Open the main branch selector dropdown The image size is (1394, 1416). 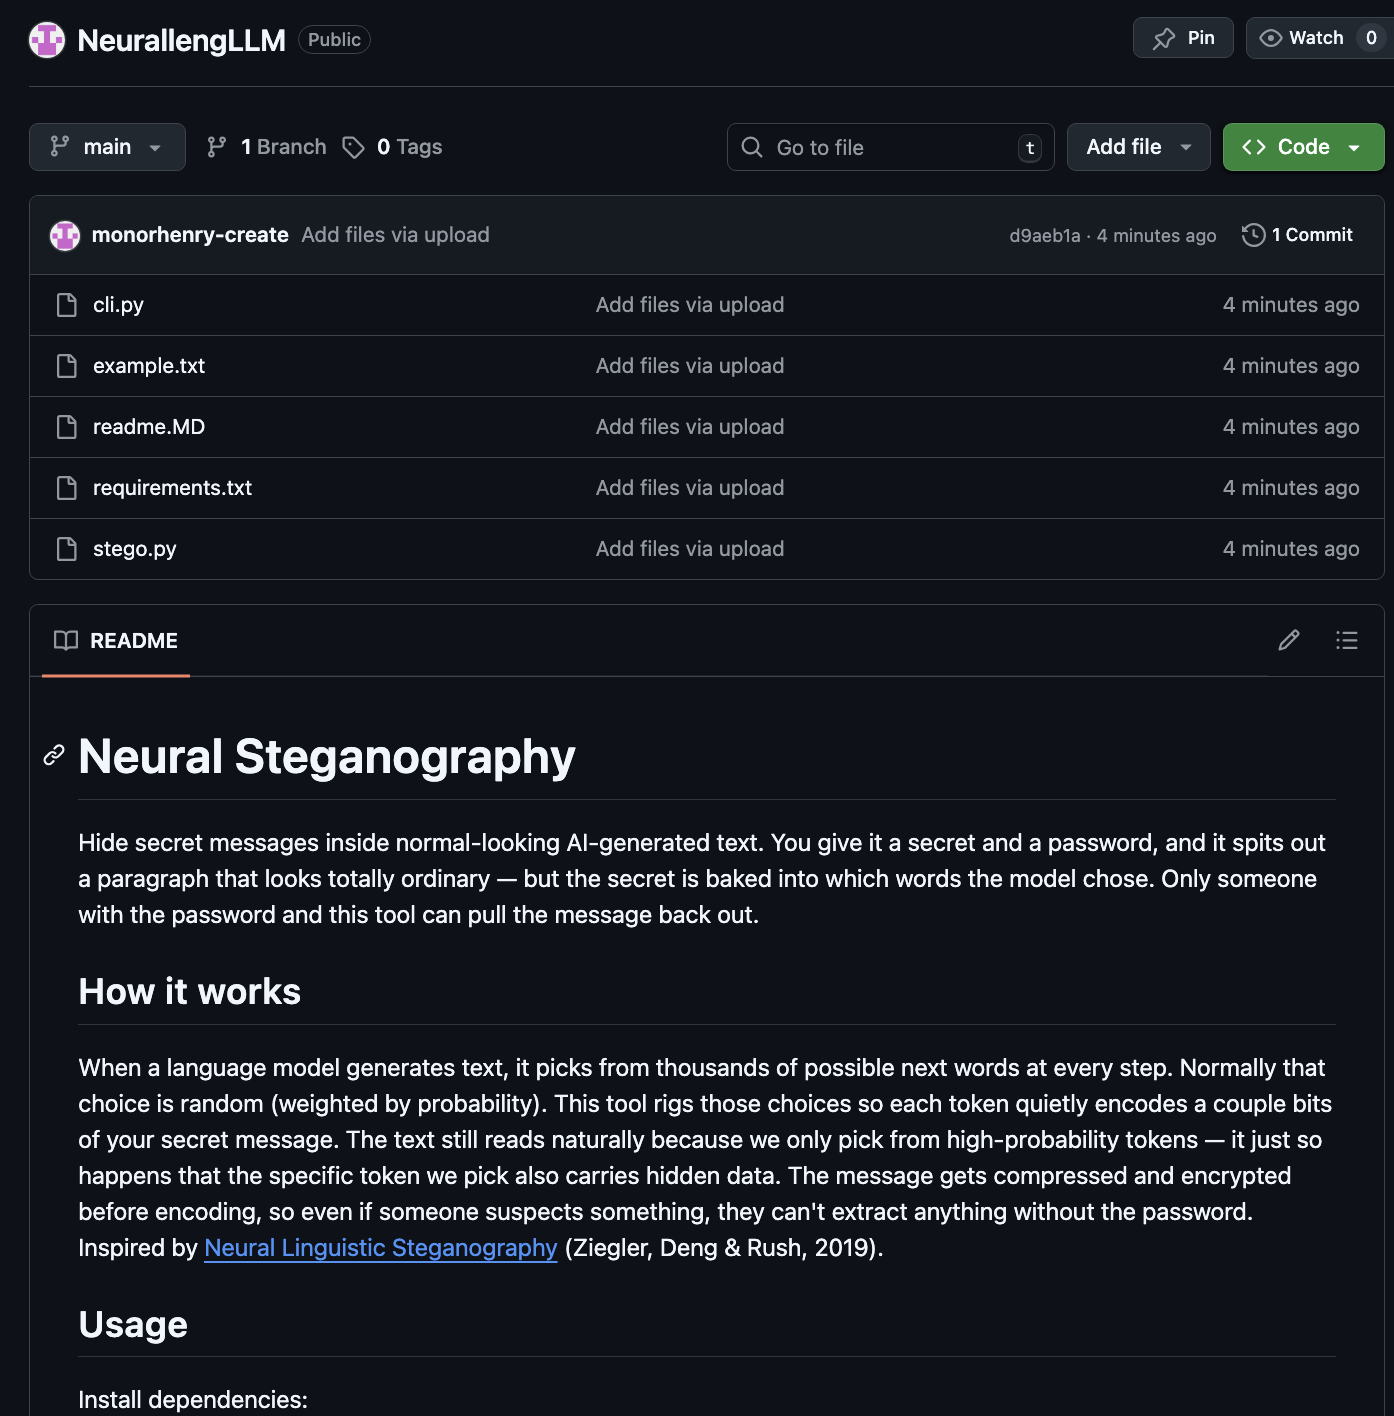[107, 147]
